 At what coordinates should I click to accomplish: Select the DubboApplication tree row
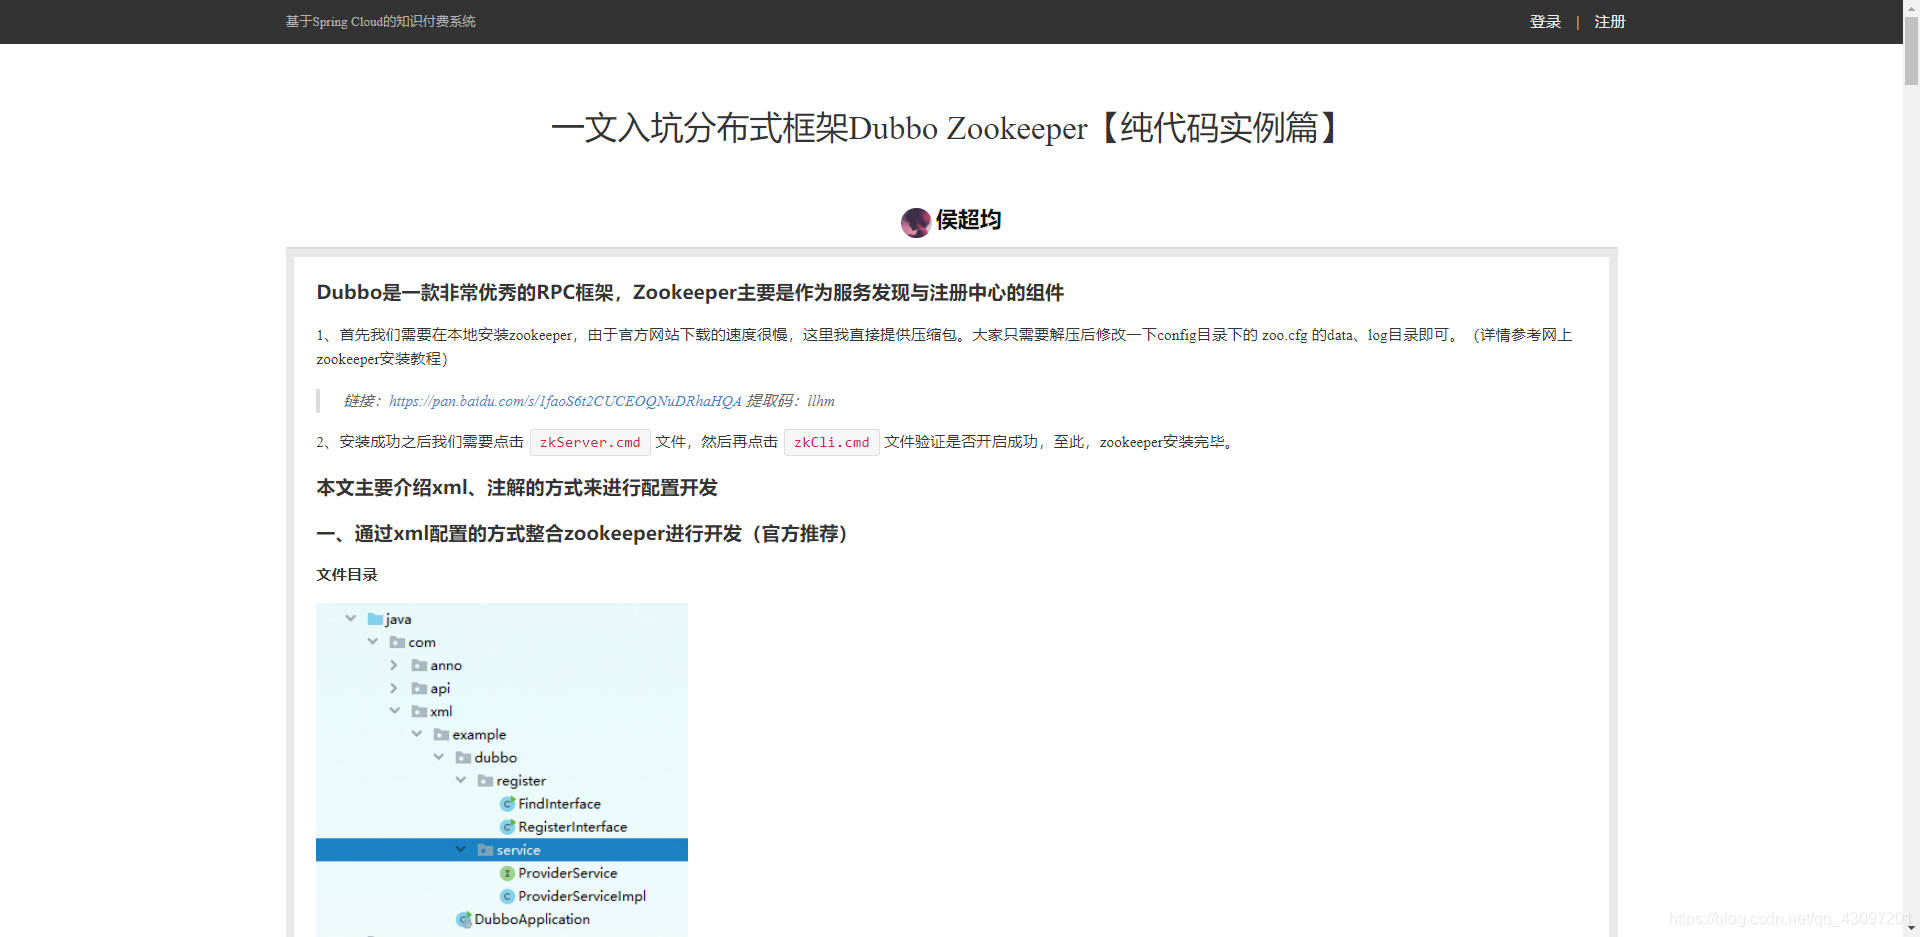502,919
